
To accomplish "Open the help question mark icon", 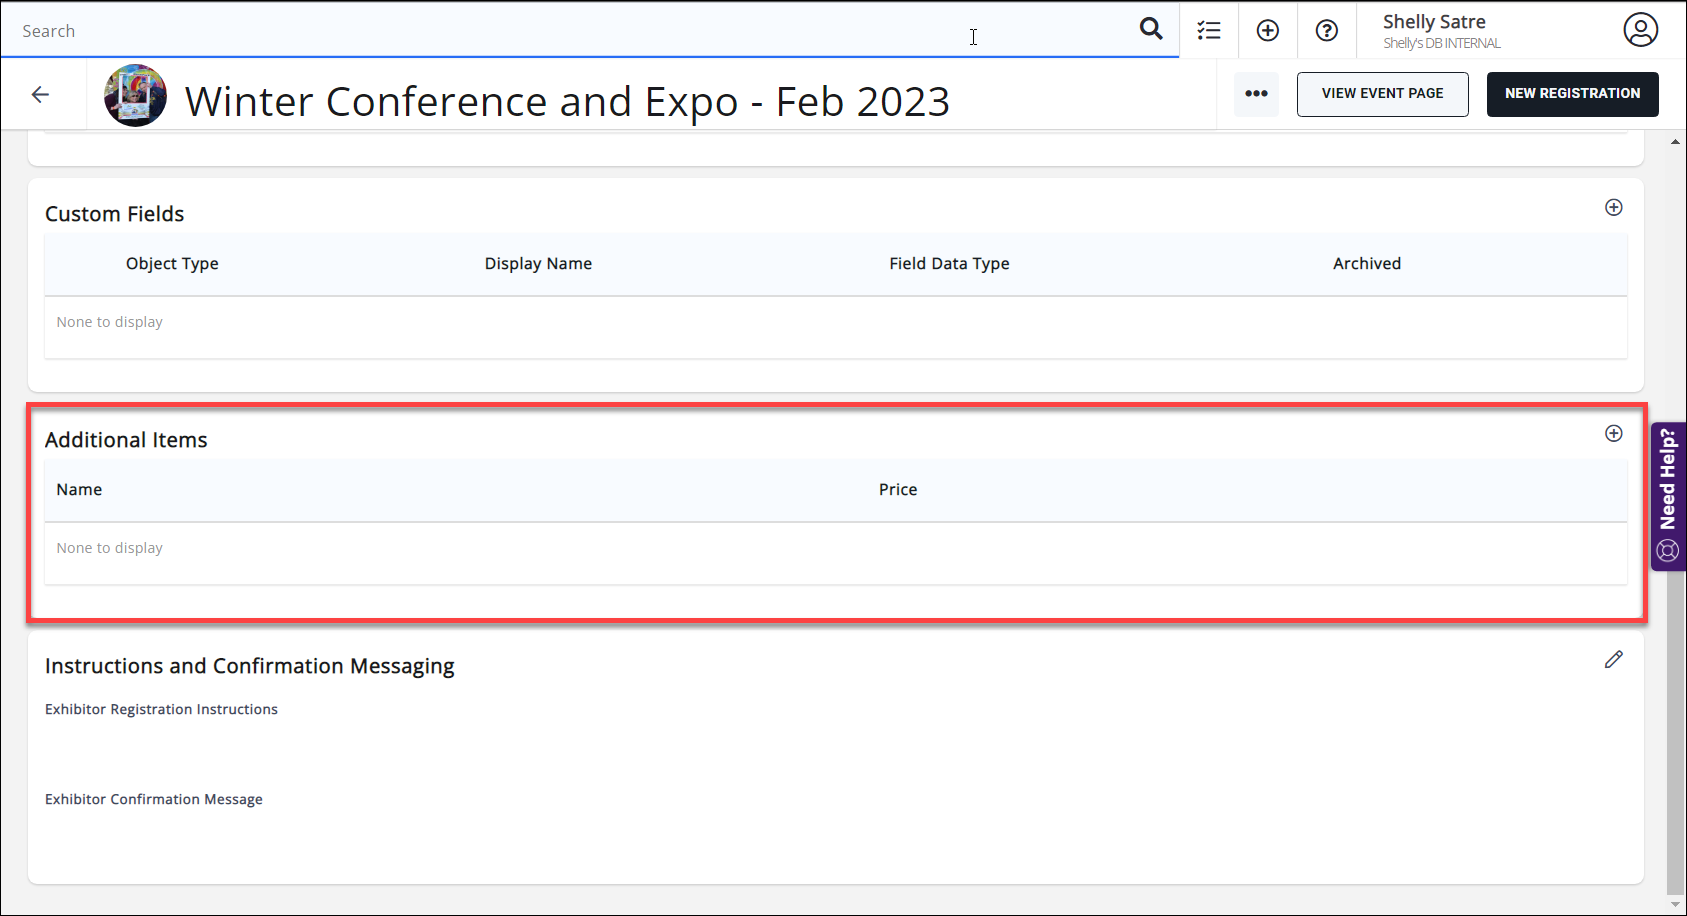I will click(x=1327, y=30).
